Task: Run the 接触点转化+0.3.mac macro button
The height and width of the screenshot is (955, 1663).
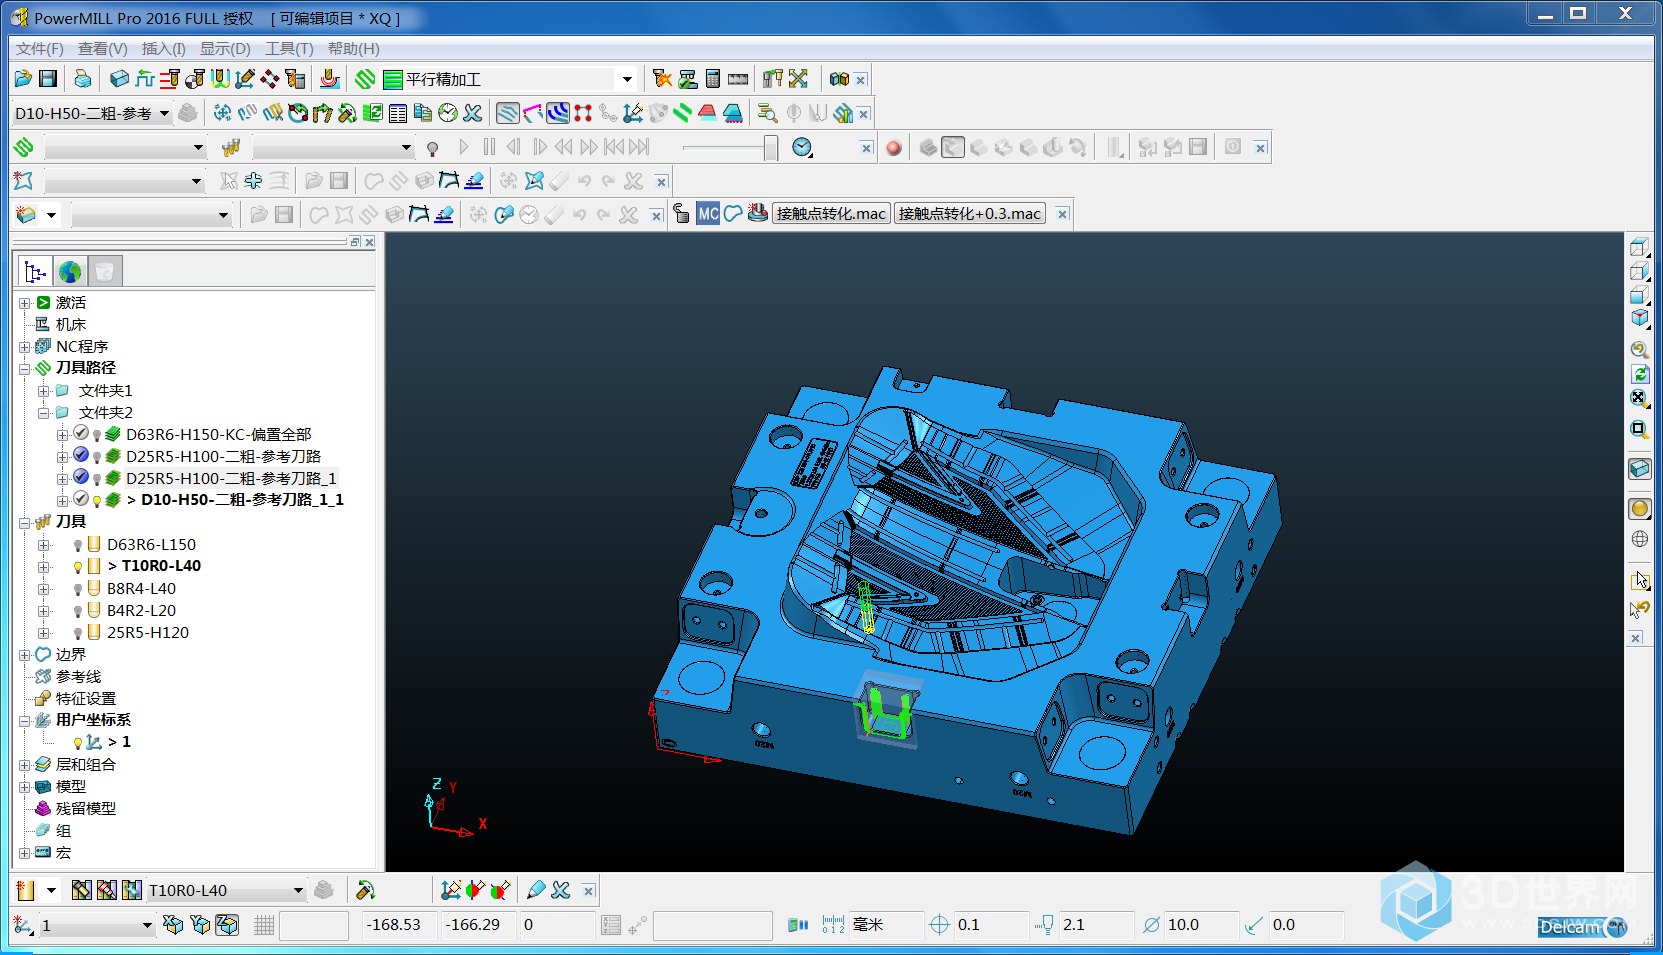Action: tap(970, 213)
